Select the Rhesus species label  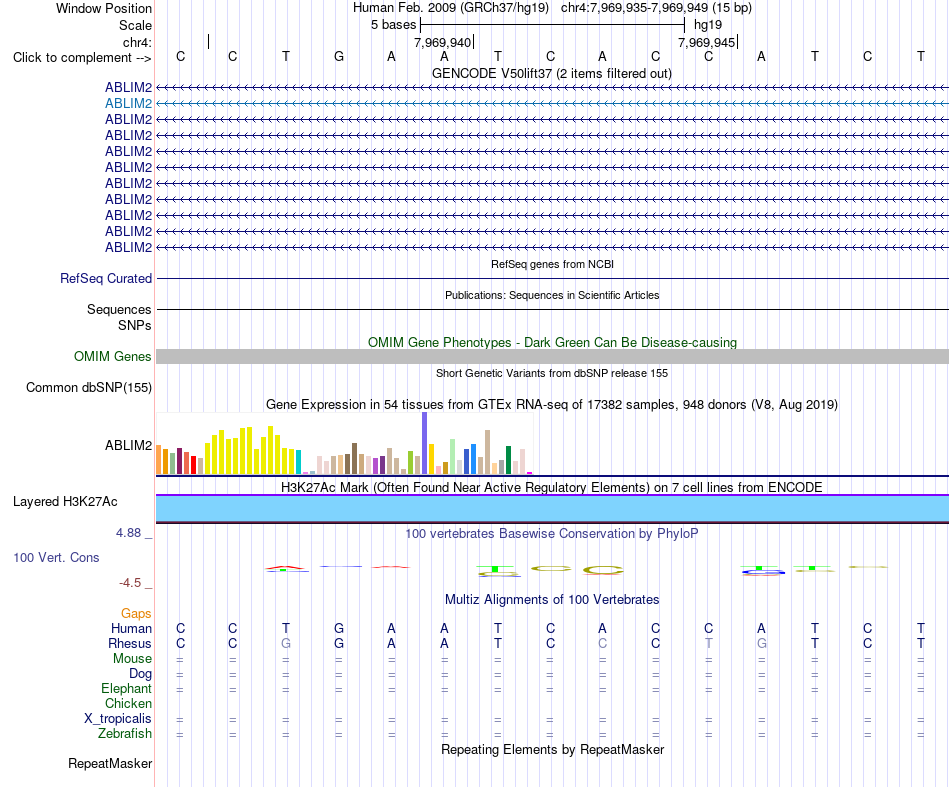(130, 643)
